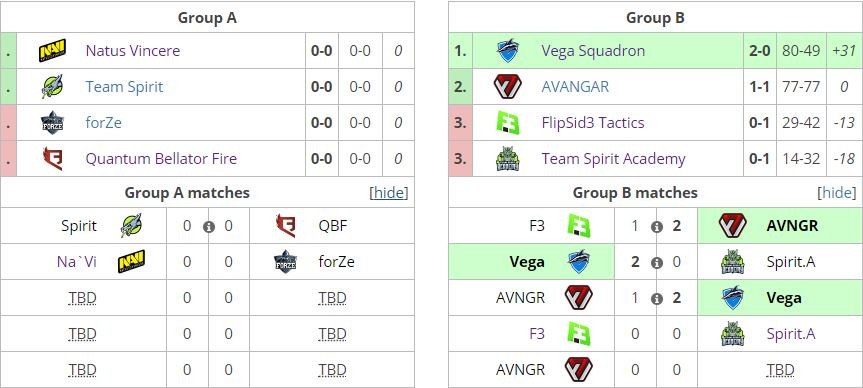Image resolution: width=863 pixels, height=388 pixels.
Task: Hide the Group B matches list
Action: (x=837, y=193)
